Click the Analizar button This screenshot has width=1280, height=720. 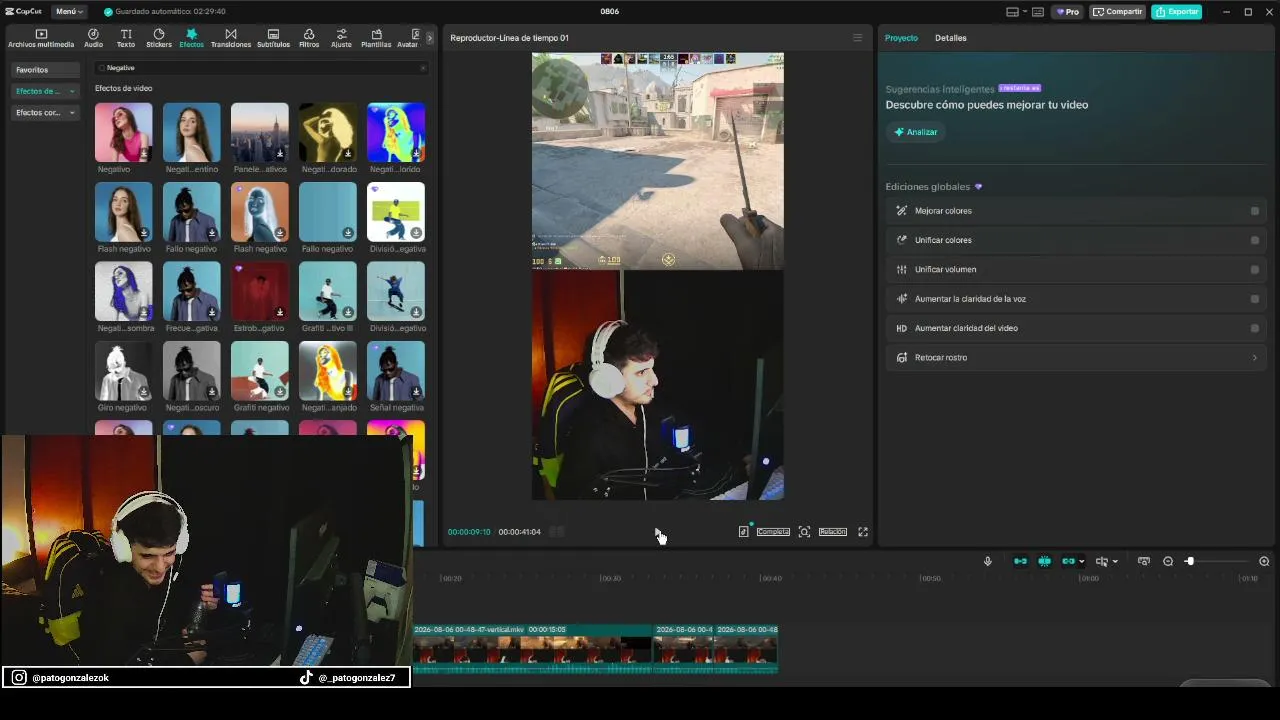point(916,132)
